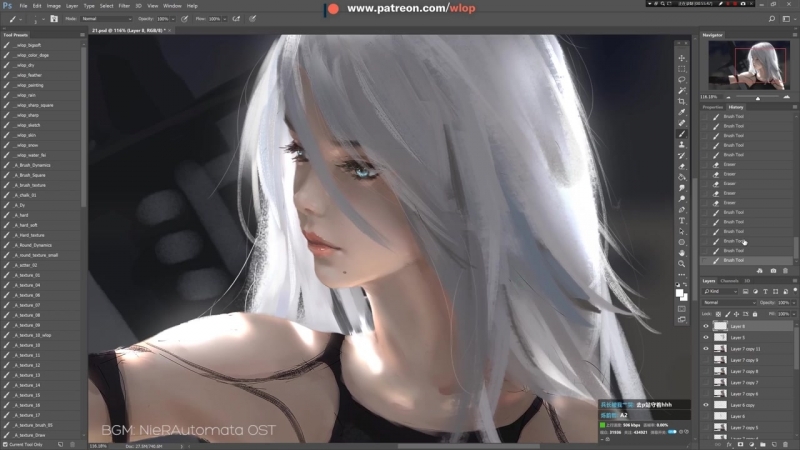Select the Eraser tool in toolbar
This screenshot has height=450, width=800.
tap(682, 166)
